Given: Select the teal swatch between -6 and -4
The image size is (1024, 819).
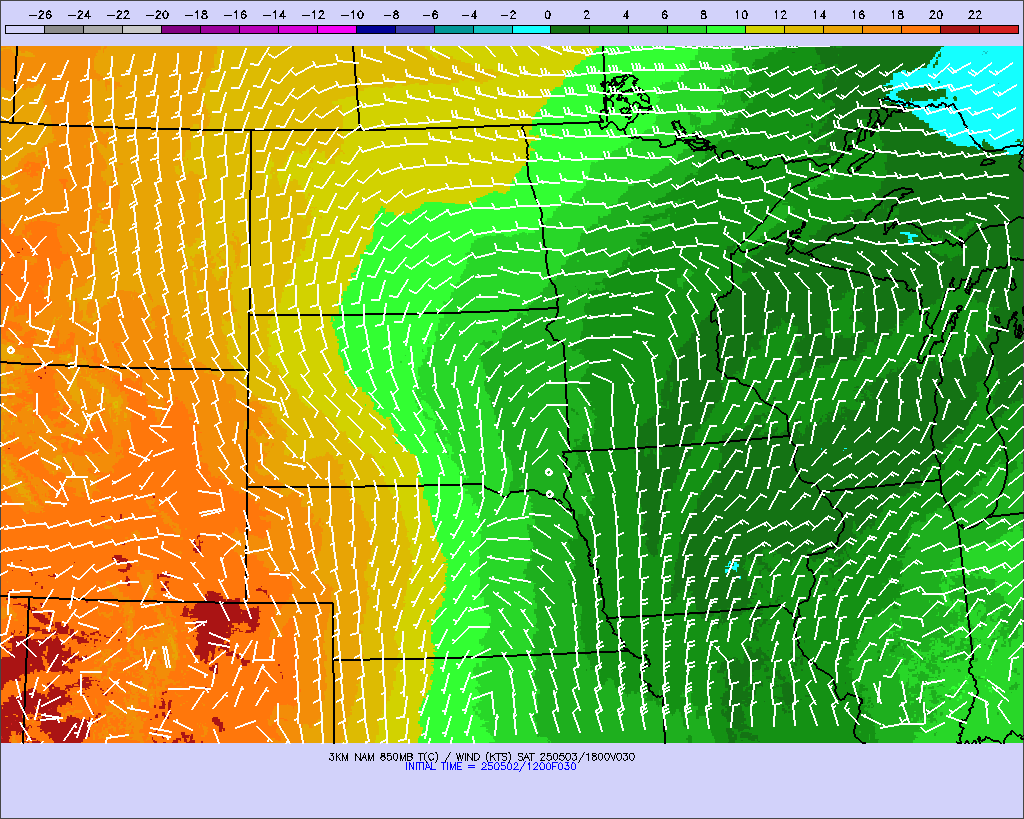Looking at the screenshot, I should [454, 29].
